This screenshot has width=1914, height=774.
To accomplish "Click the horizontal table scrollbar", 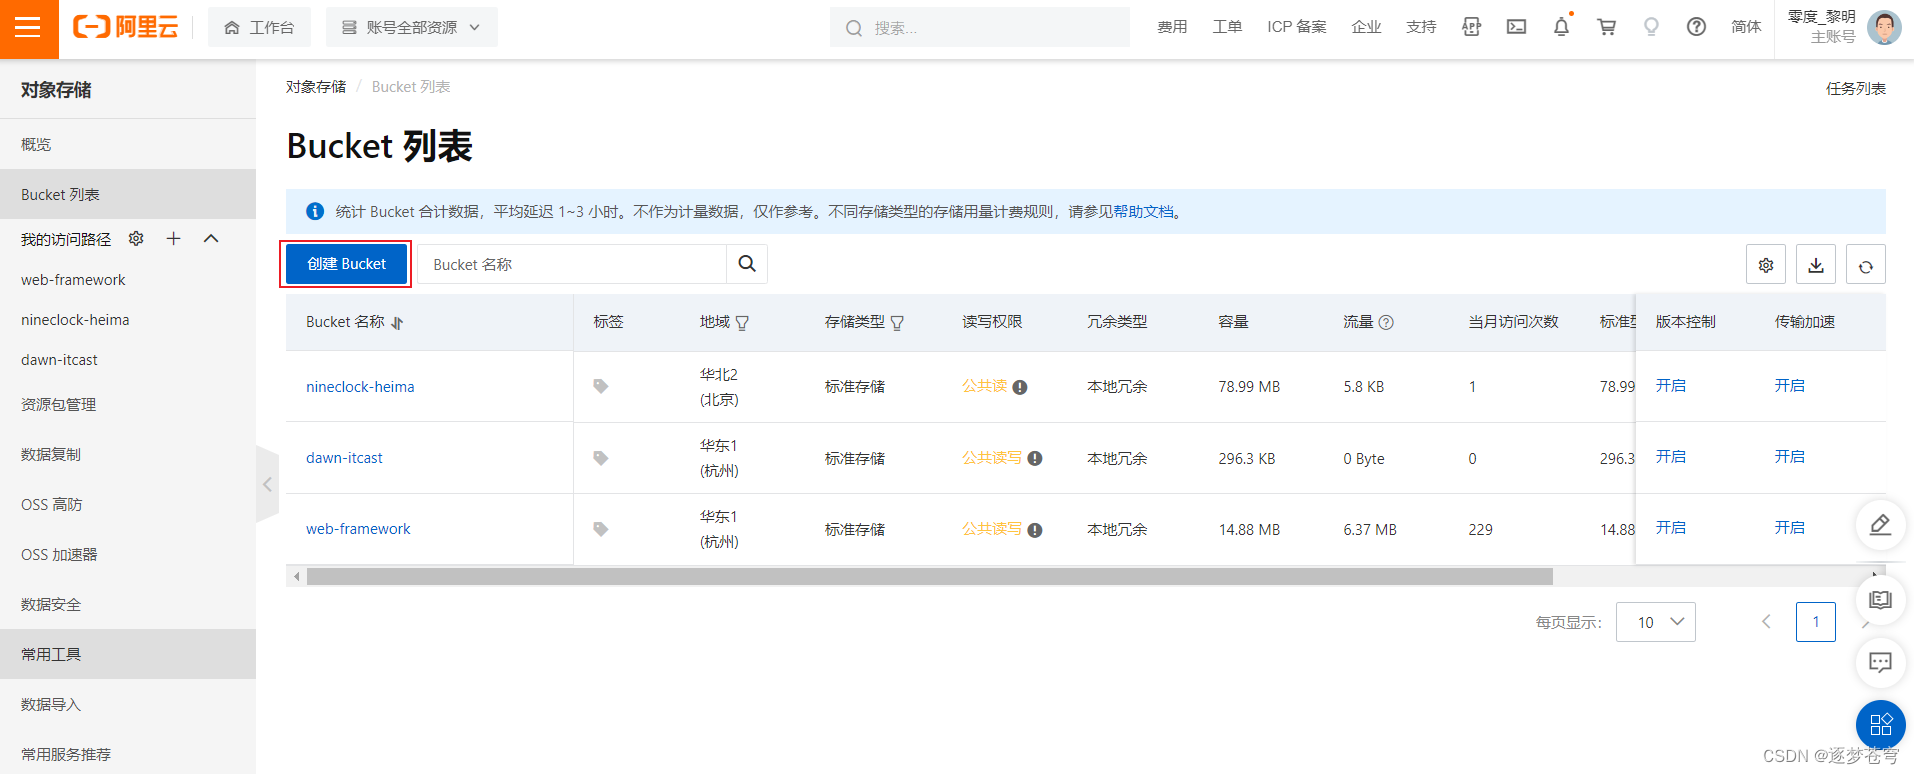I will (x=929, y=577).
